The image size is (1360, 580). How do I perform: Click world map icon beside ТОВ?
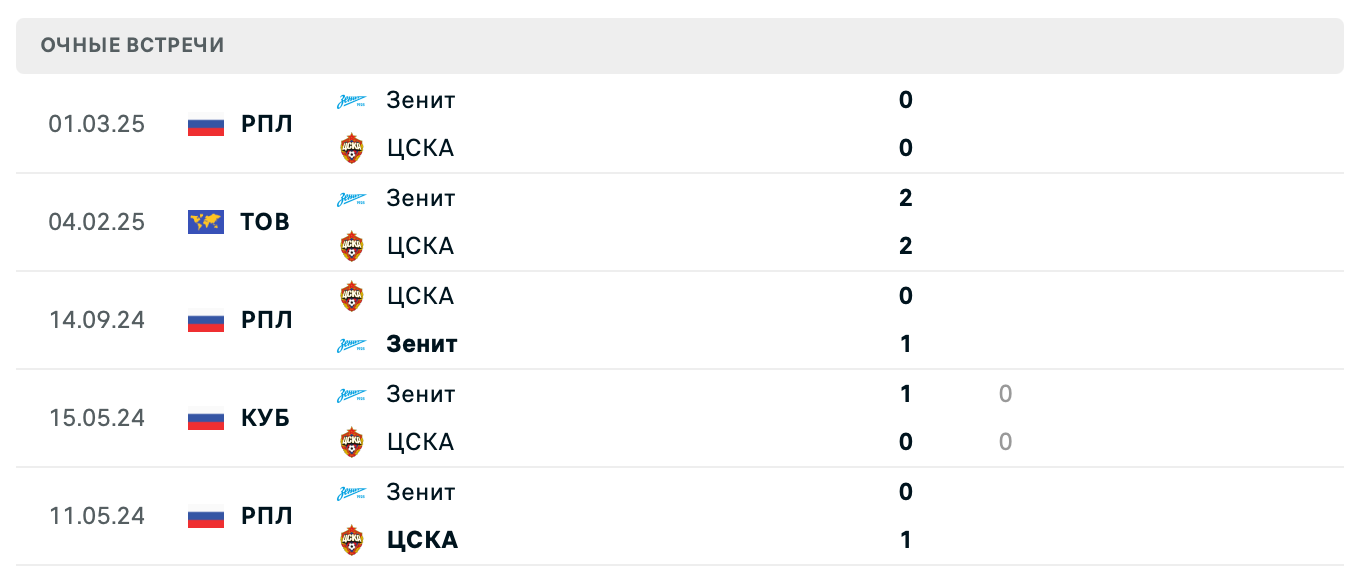coord(206,222)
